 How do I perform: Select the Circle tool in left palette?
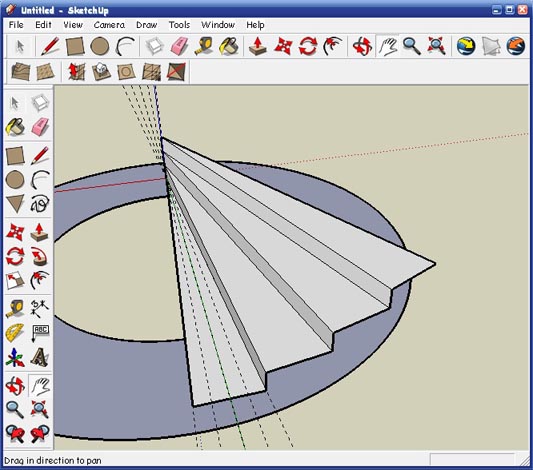pyautogui.click(x=15, y=179)
